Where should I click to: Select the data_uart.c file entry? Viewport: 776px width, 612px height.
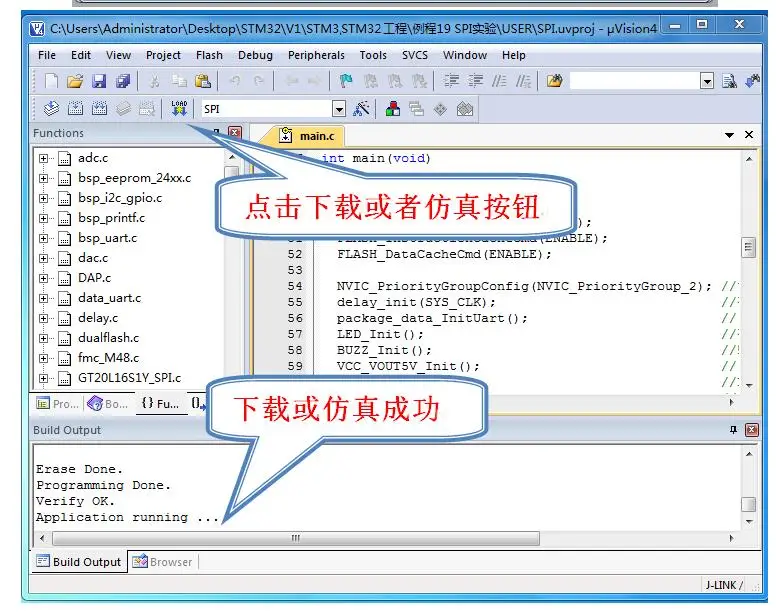pyautogui.click(x=109, y=298)
